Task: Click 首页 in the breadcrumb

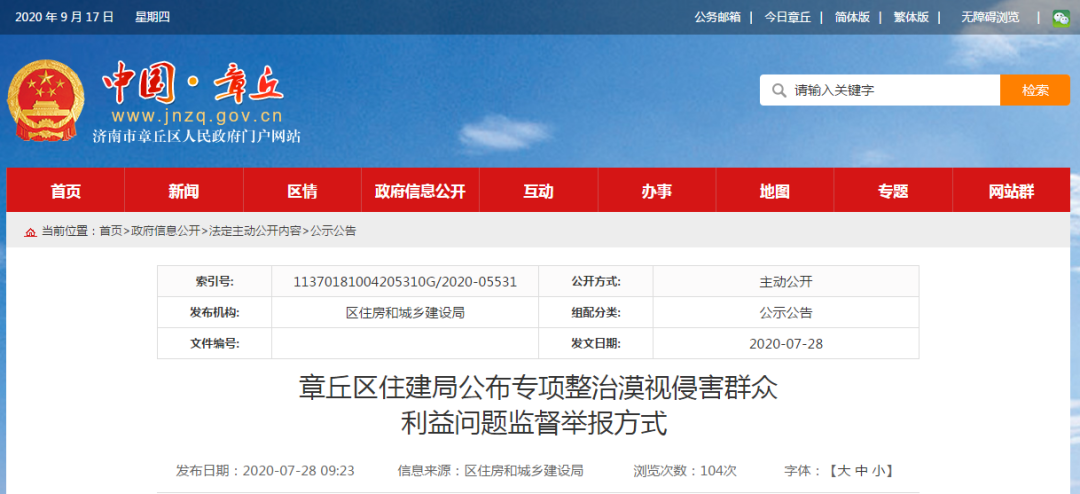Action: [110, 231]
